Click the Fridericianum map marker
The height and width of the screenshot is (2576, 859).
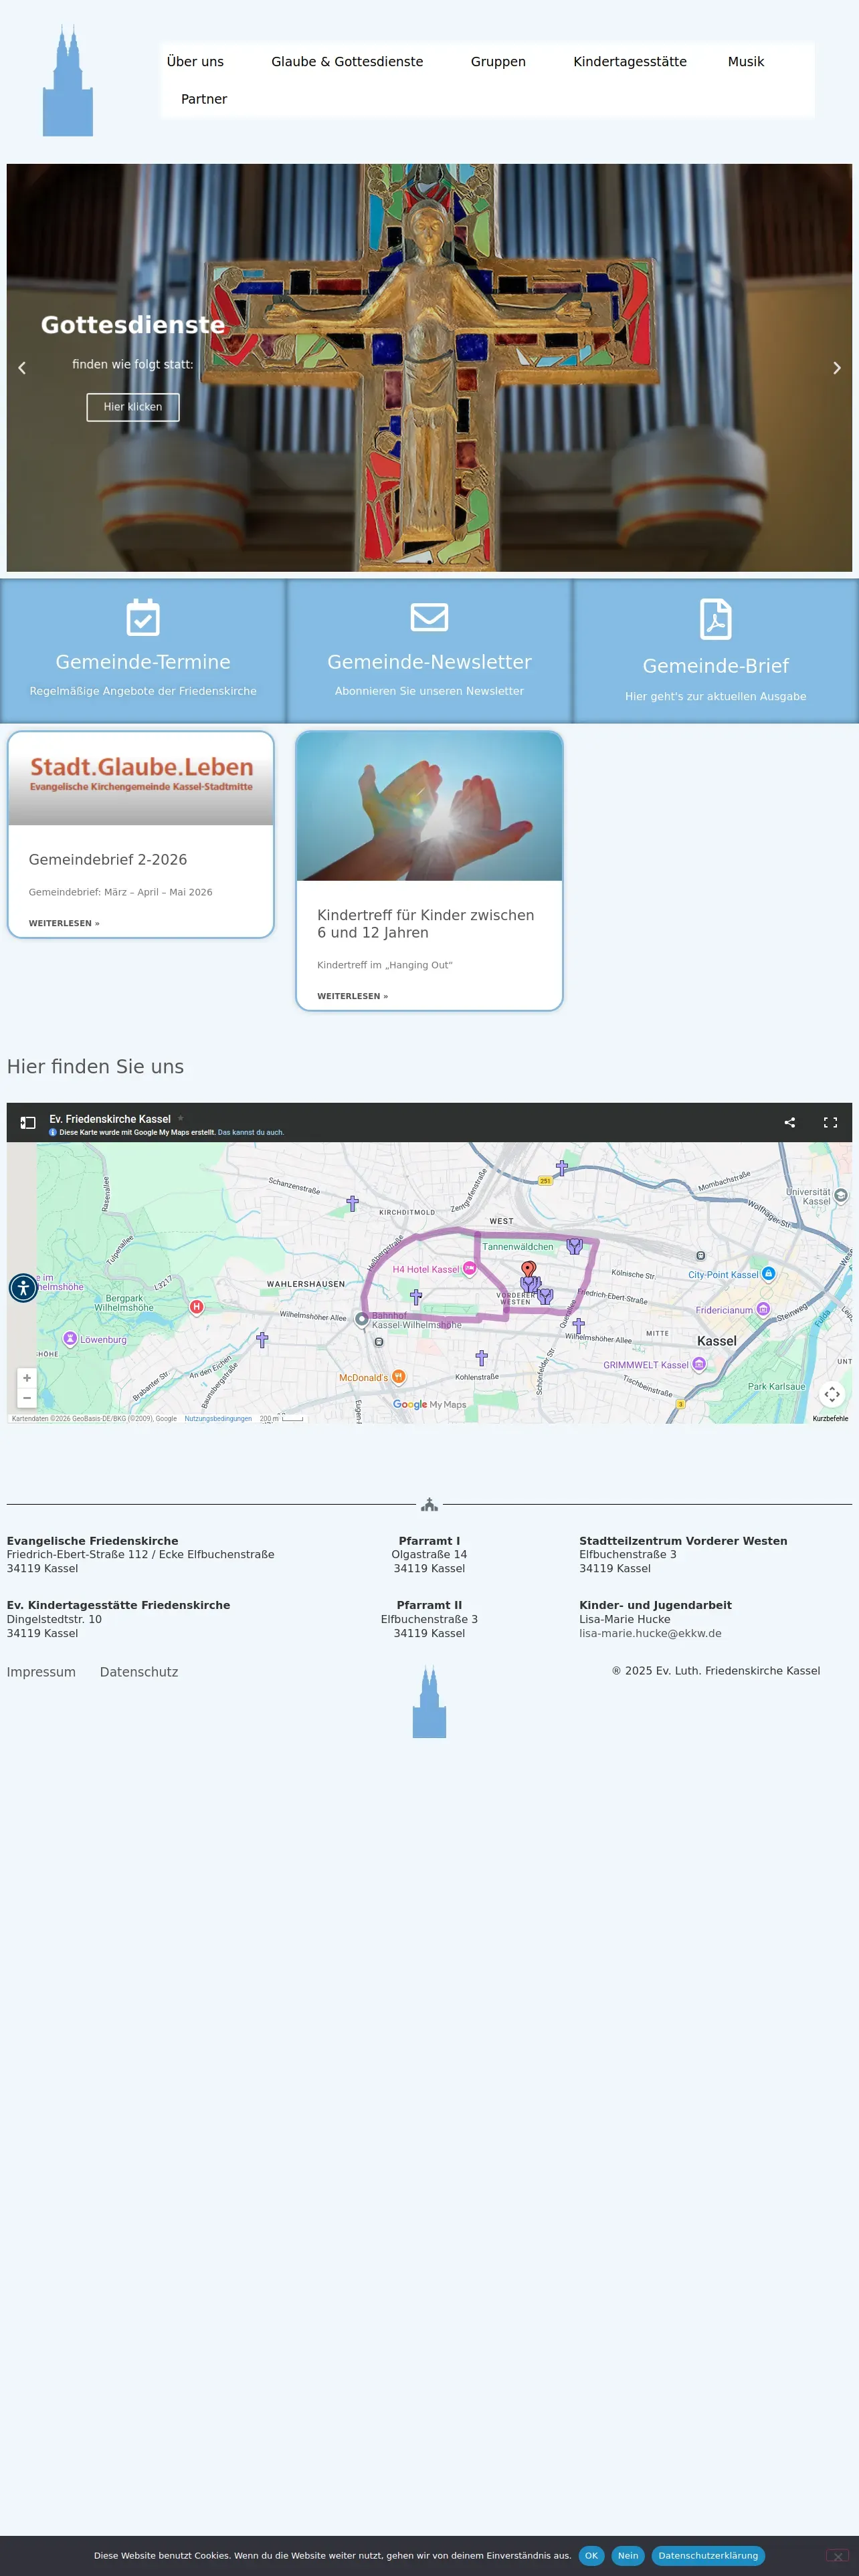tap(763, 1309)
